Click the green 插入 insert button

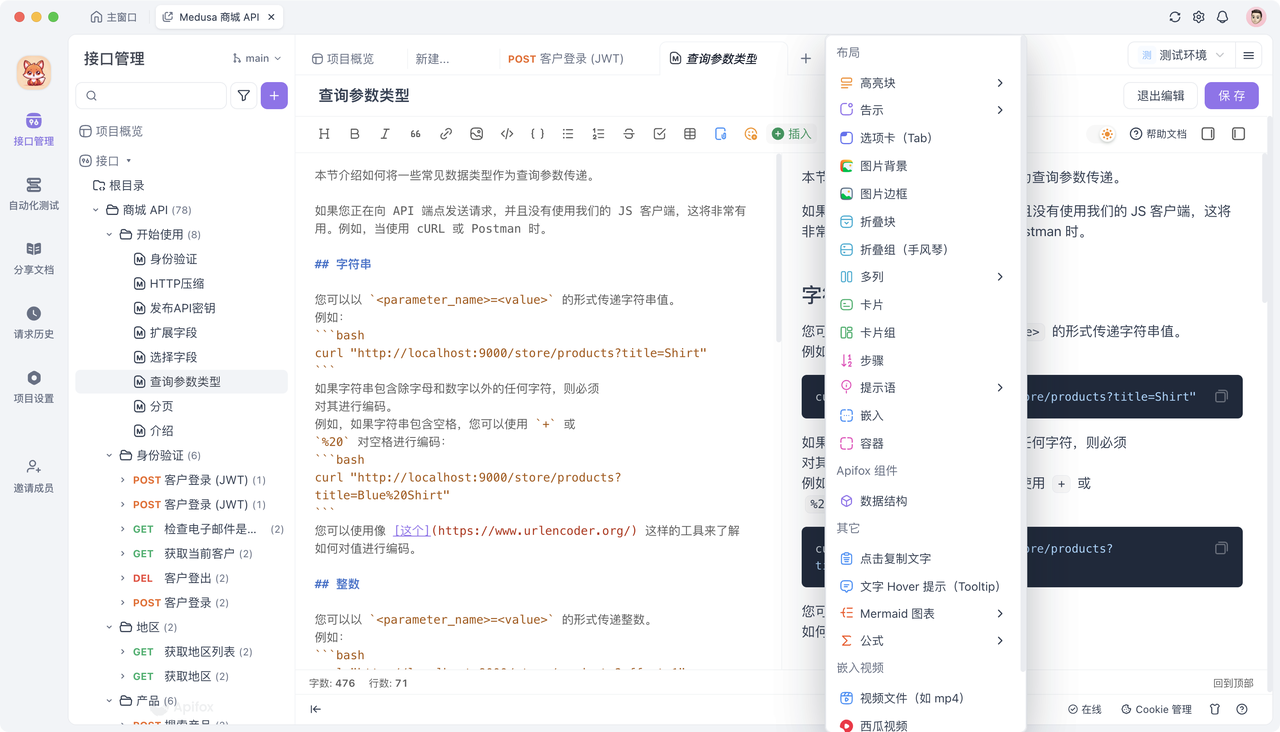click(792, 134)
